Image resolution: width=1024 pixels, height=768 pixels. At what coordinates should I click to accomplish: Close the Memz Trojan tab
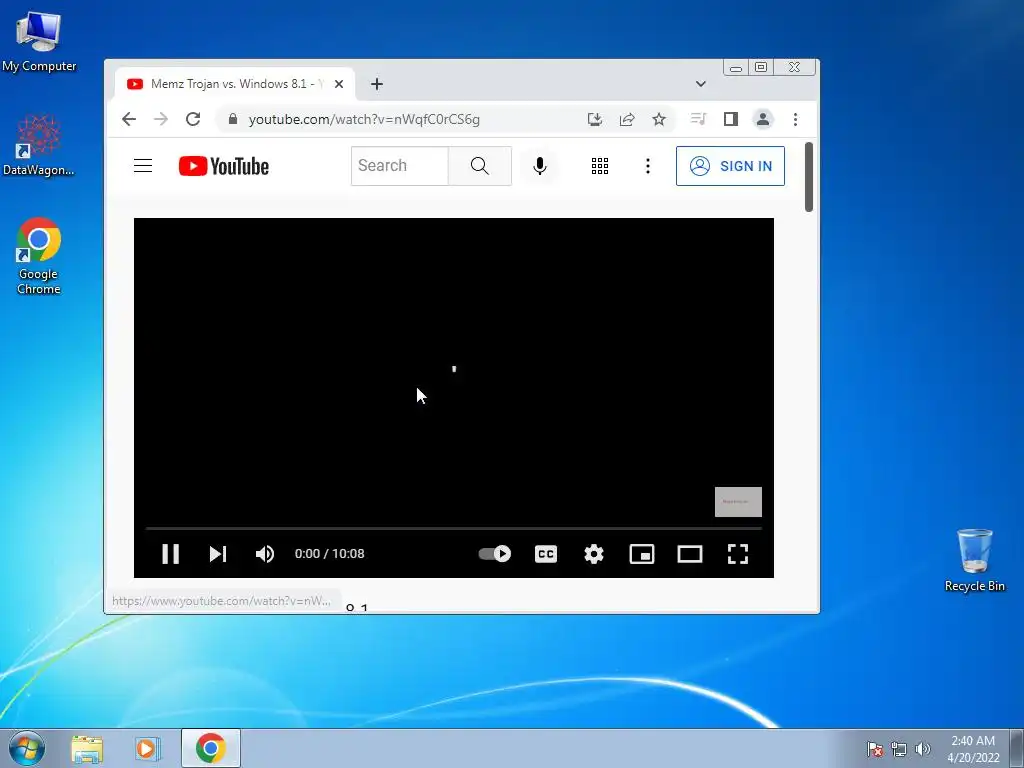tap(339, 84)
